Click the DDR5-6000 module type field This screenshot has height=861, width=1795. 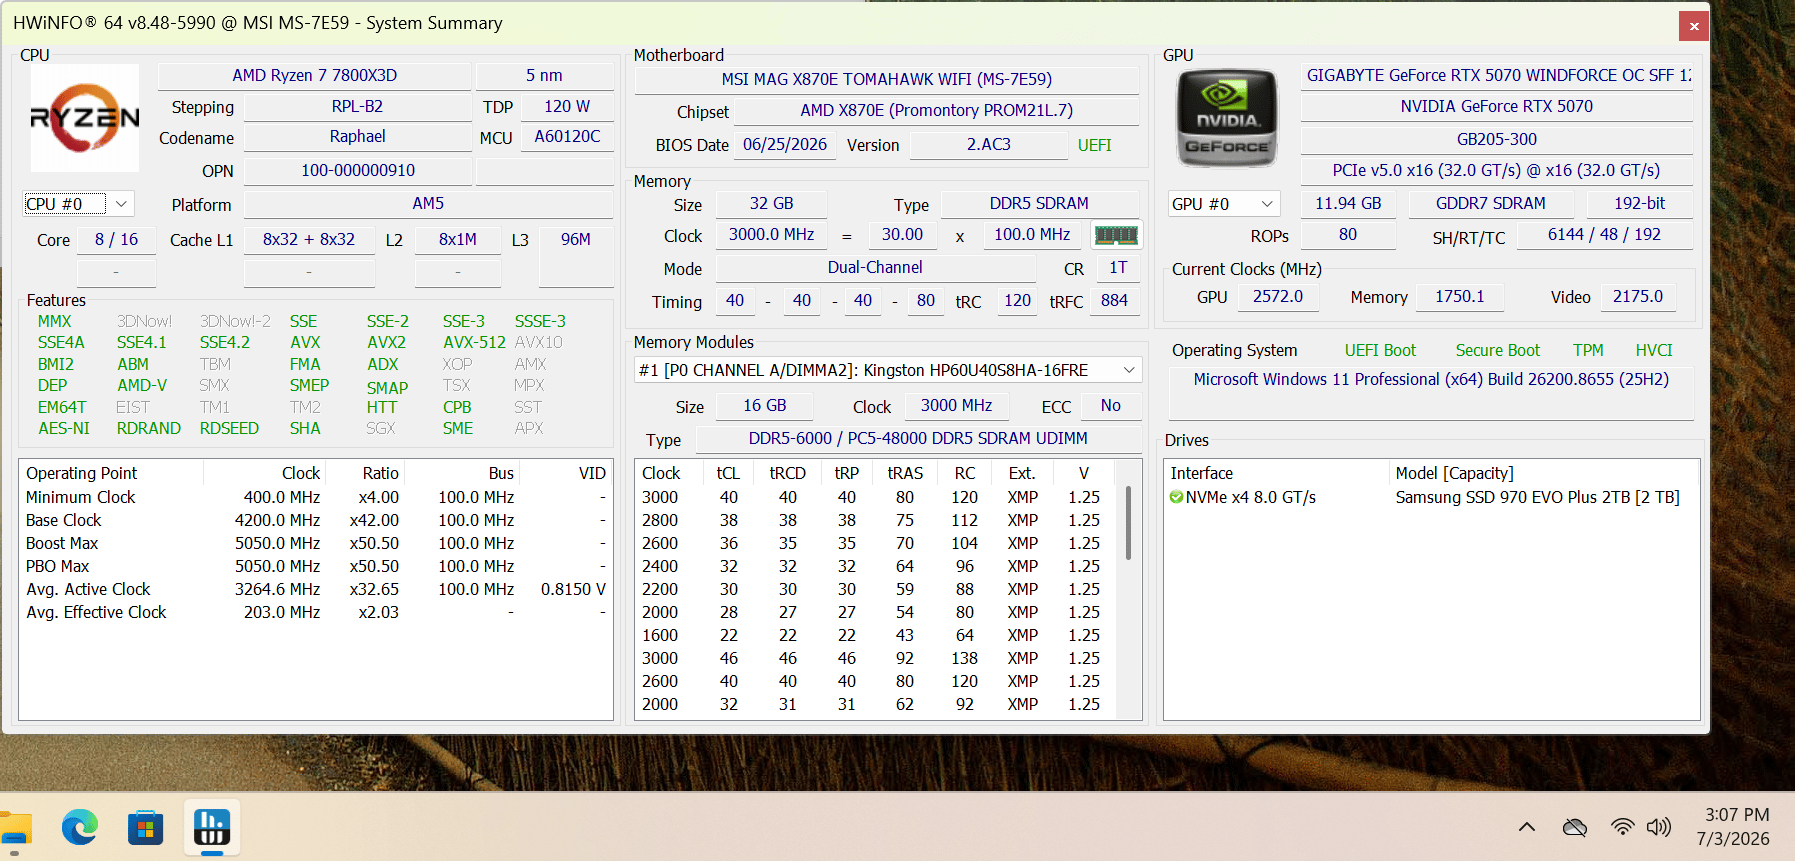918,439
